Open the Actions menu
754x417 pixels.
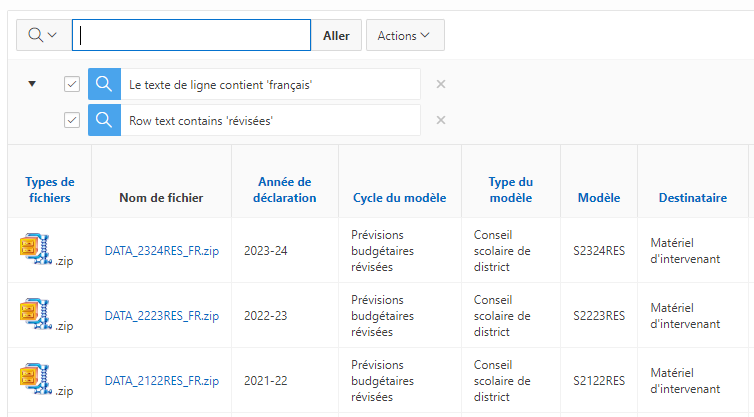404,35
